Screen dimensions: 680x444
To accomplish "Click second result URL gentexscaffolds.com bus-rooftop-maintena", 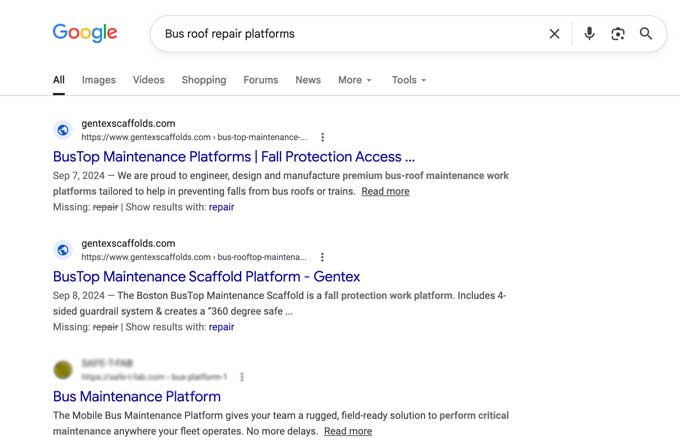I will [194, 257].
